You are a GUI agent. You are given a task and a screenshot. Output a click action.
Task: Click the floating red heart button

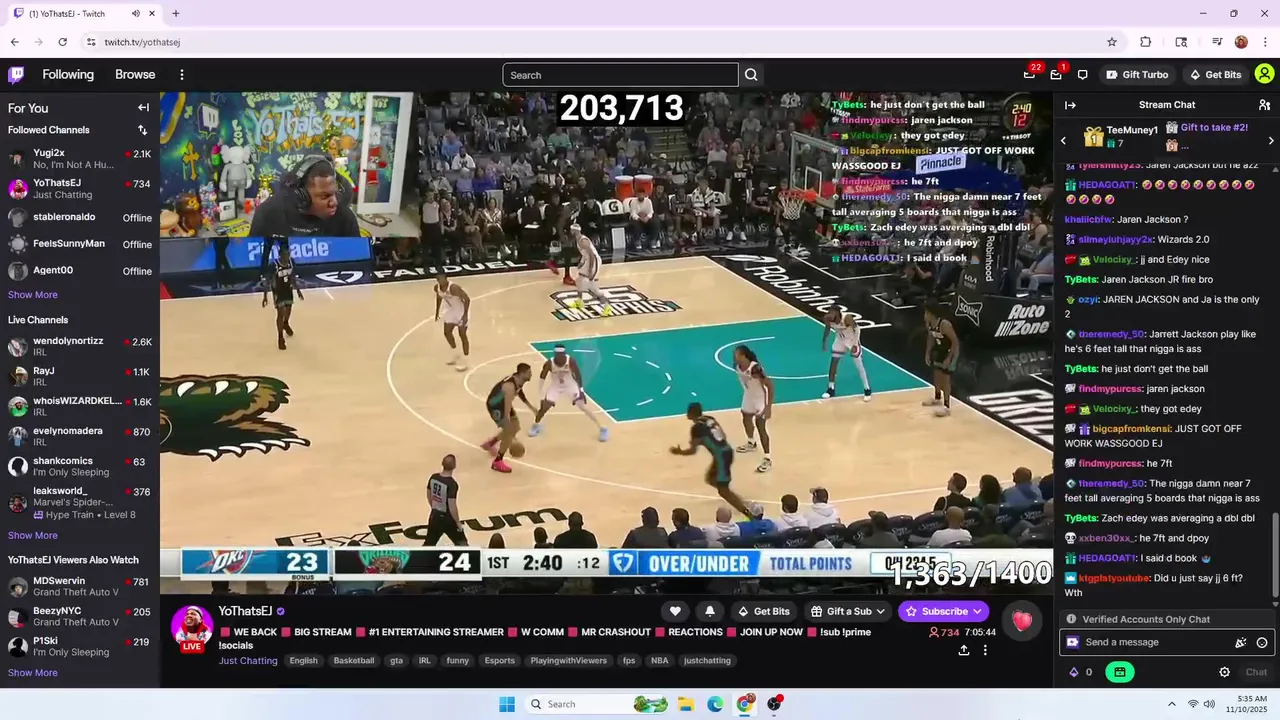point(1021,620)
